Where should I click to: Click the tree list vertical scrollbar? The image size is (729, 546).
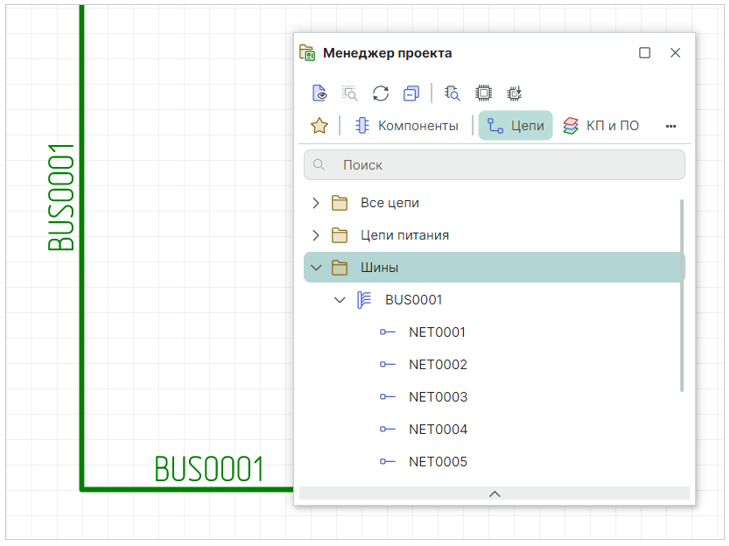[682, 295]
